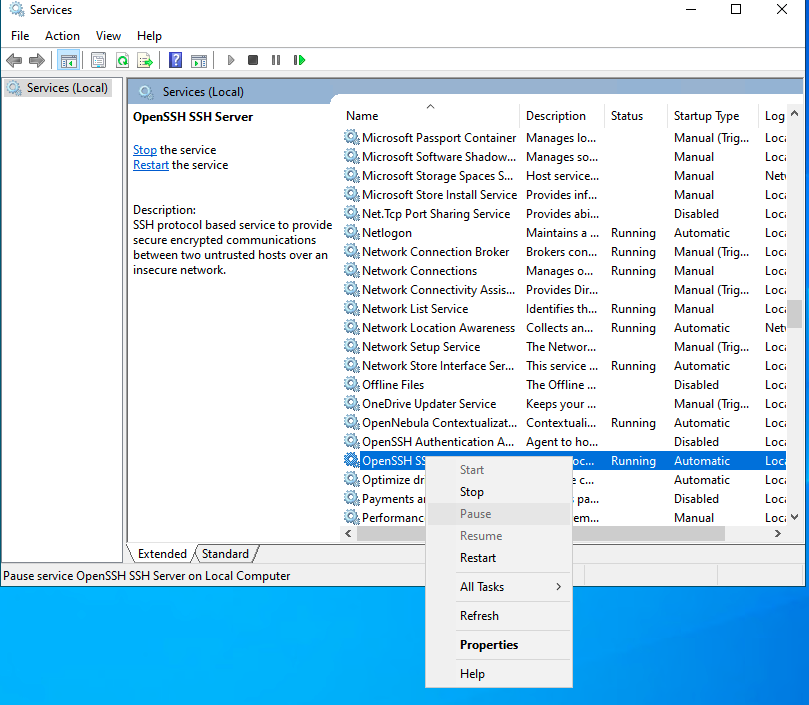
Task: Choose Properties in the context menu
Action: 499,645
